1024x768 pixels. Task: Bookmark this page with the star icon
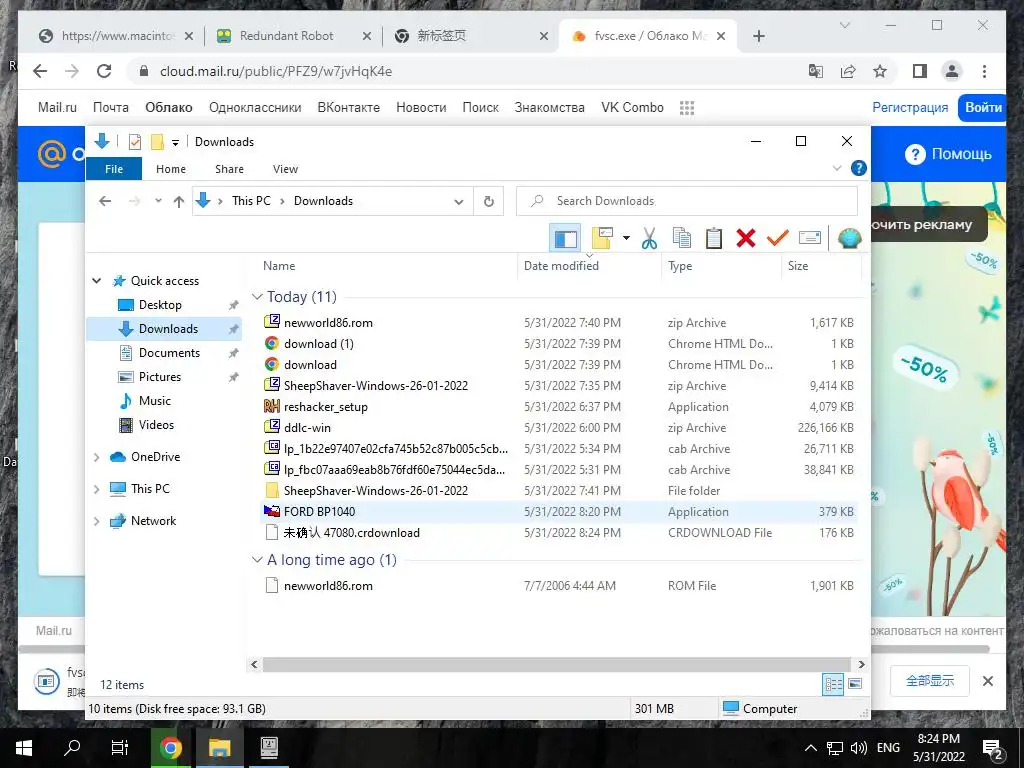(880, 71)
